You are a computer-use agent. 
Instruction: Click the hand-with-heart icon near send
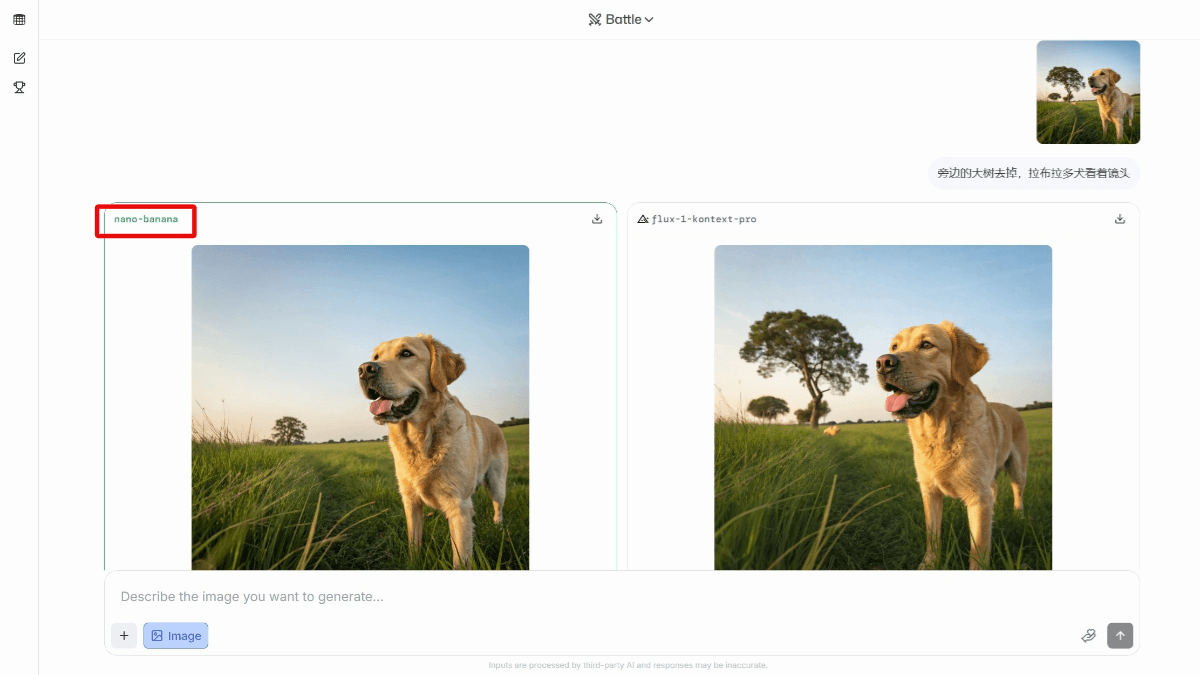click(x=1089, y=636)
